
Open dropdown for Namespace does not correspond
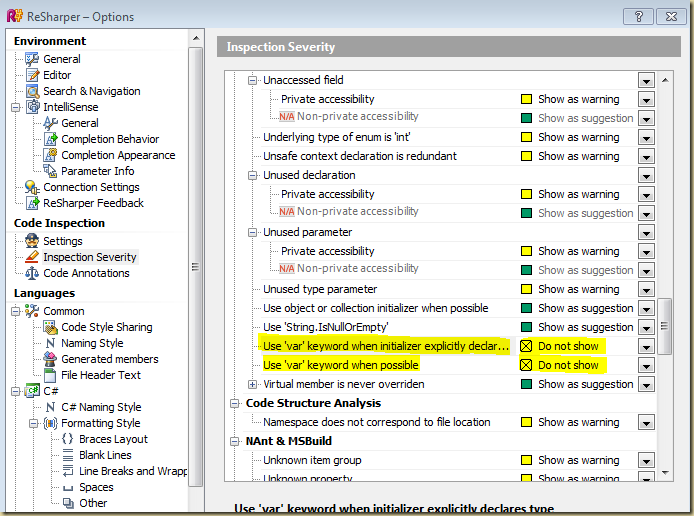pos(646,423)
